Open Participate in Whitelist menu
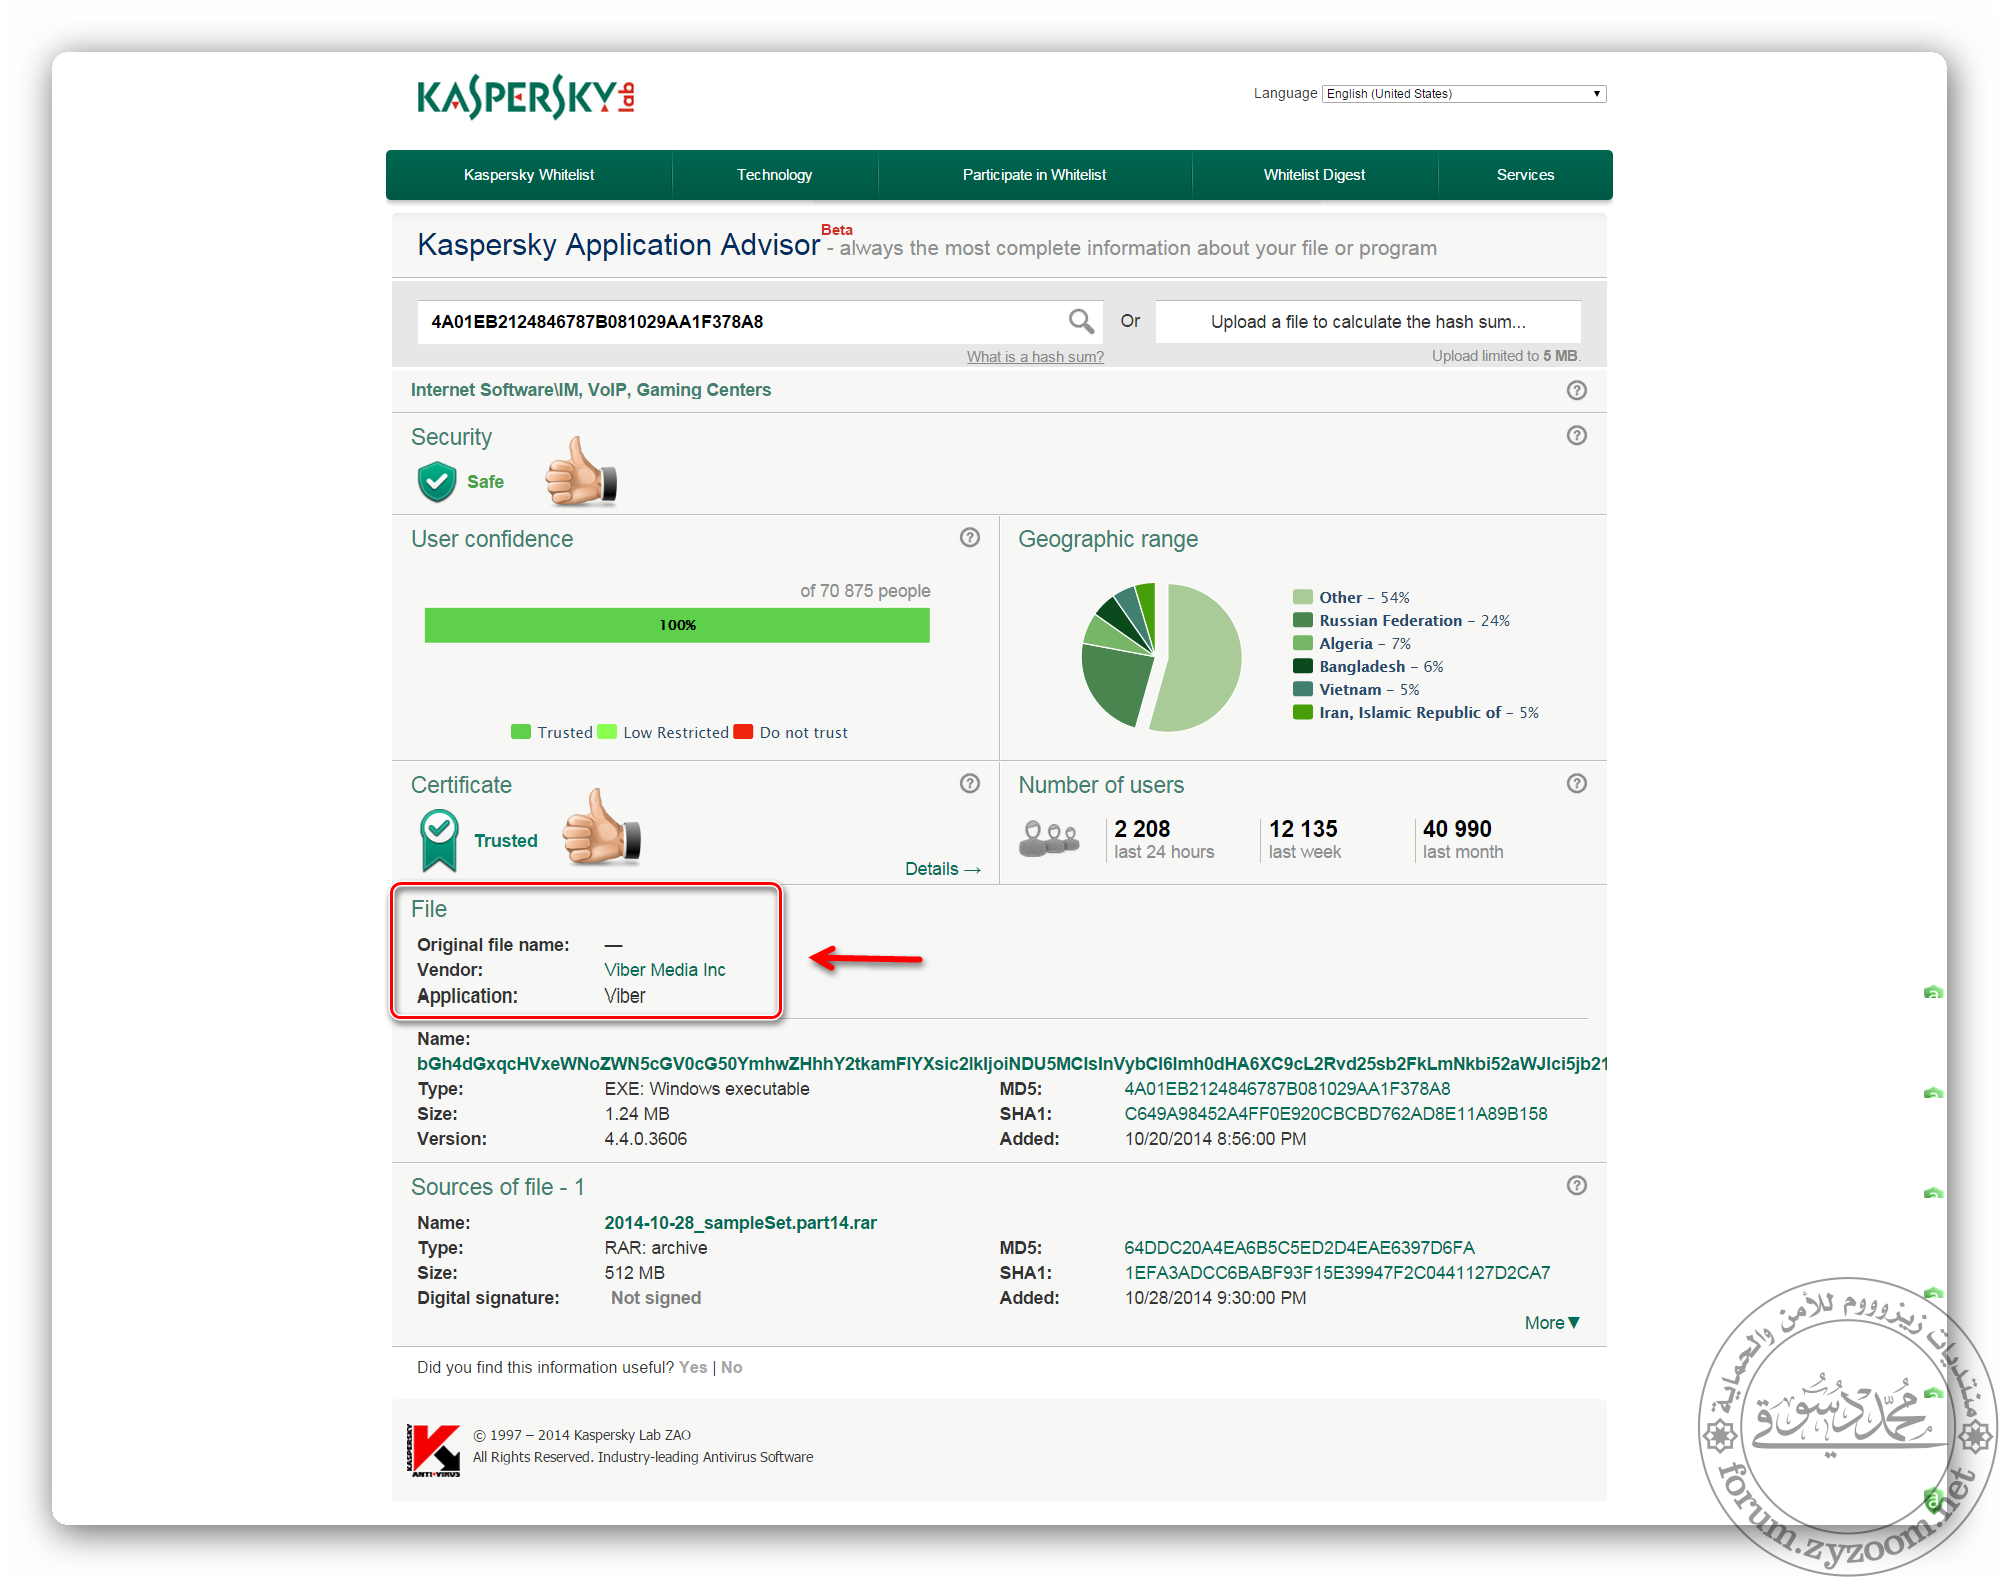 pyautogui.click(x=1034, y=175)
